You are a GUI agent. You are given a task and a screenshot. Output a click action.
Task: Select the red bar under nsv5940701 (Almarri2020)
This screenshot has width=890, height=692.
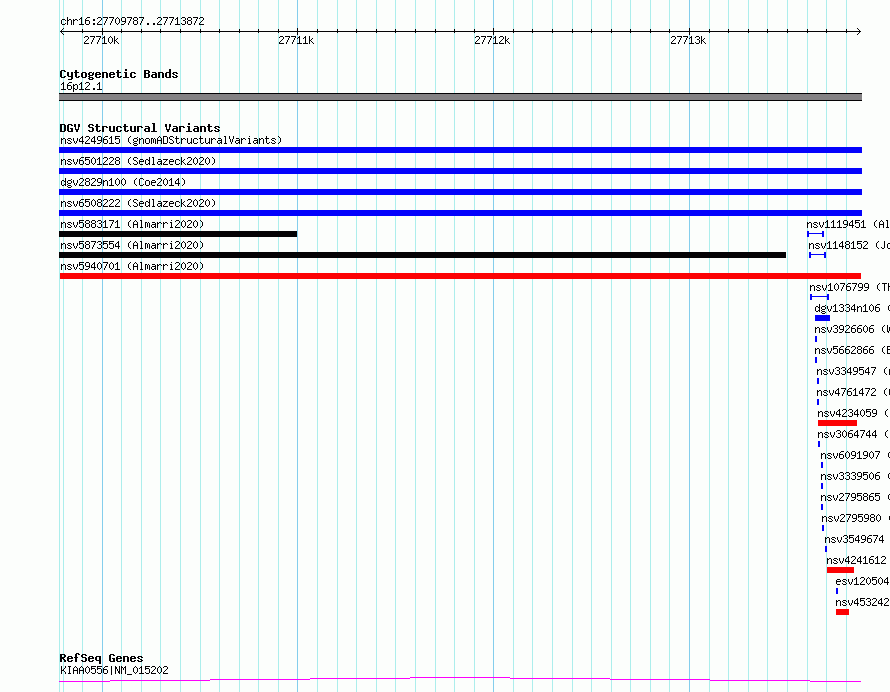click(460, 276)
